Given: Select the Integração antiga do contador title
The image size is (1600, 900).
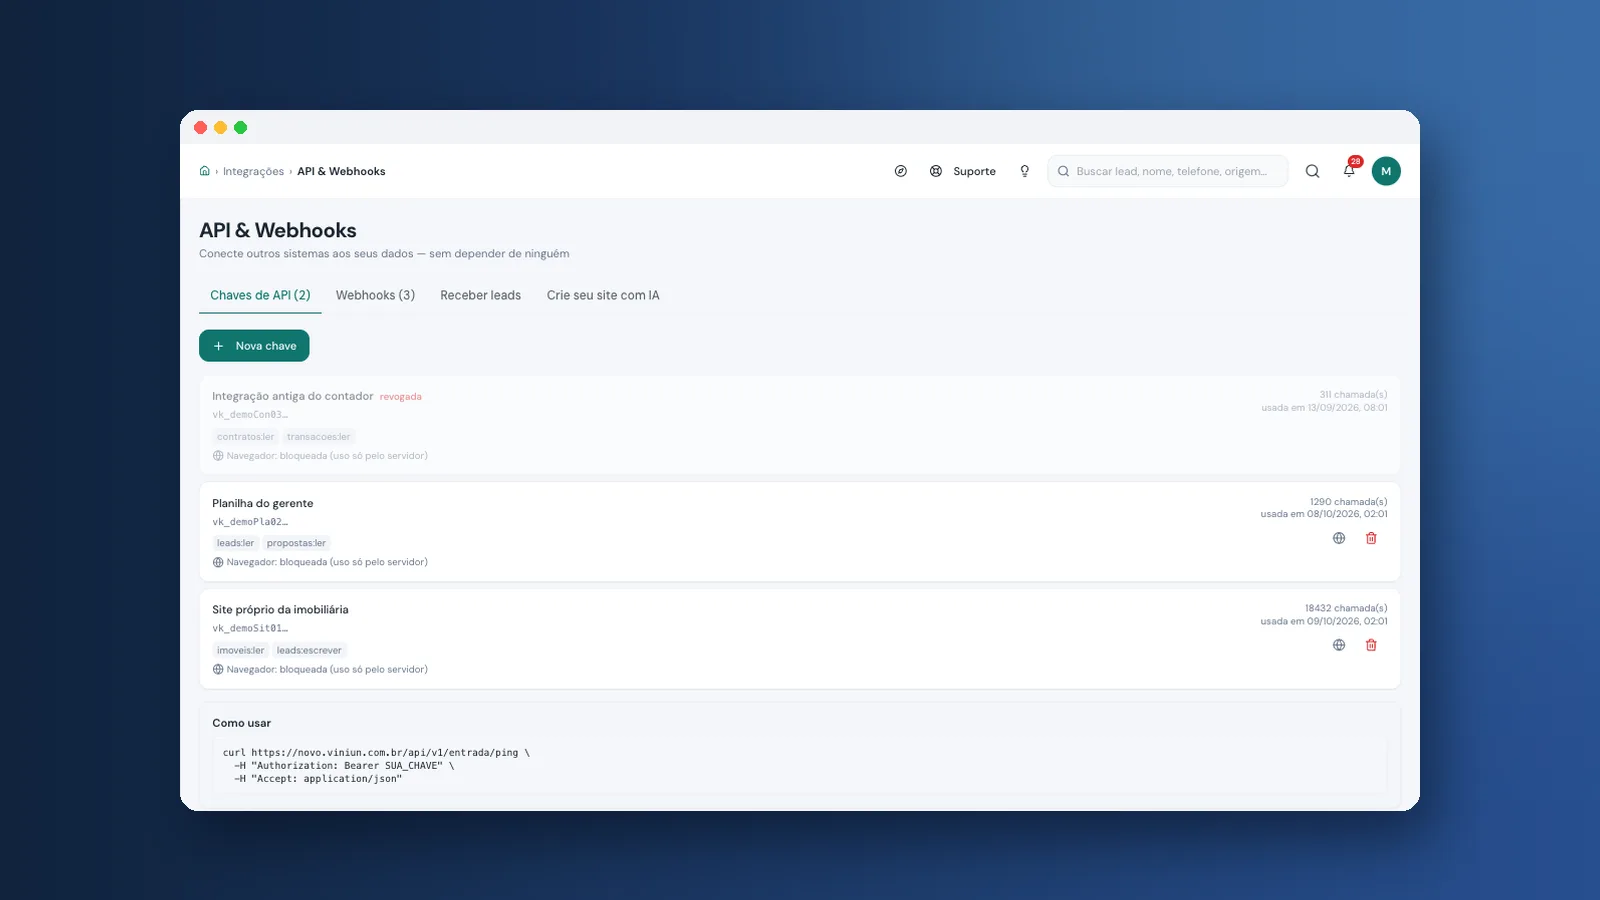Looking at the screenshot, I should (292, 396).
